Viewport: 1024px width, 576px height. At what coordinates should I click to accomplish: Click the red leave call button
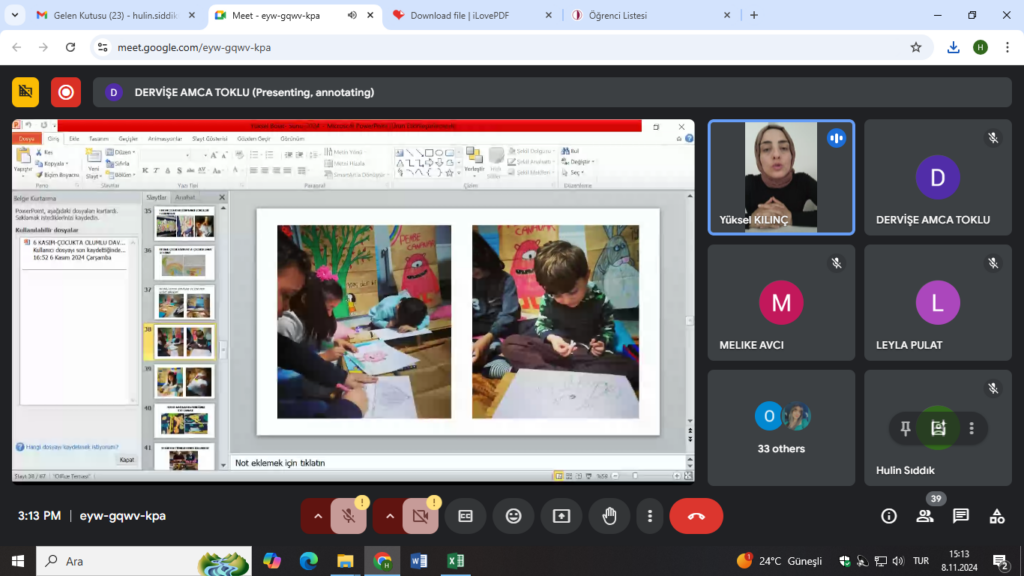pyautogui.click(x=696, y=516)
